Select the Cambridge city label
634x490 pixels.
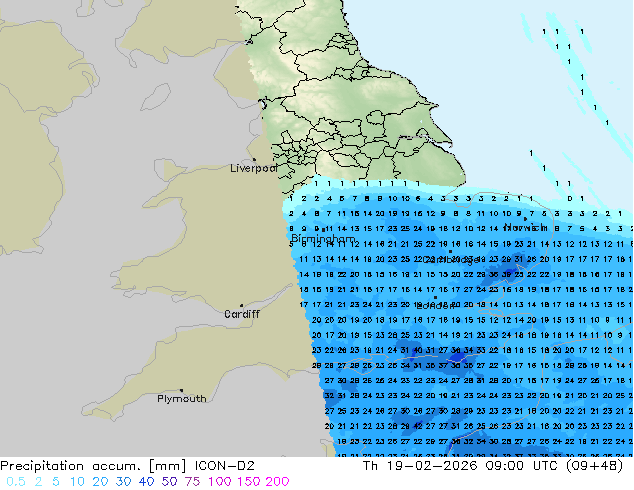(x=451, y=260)
